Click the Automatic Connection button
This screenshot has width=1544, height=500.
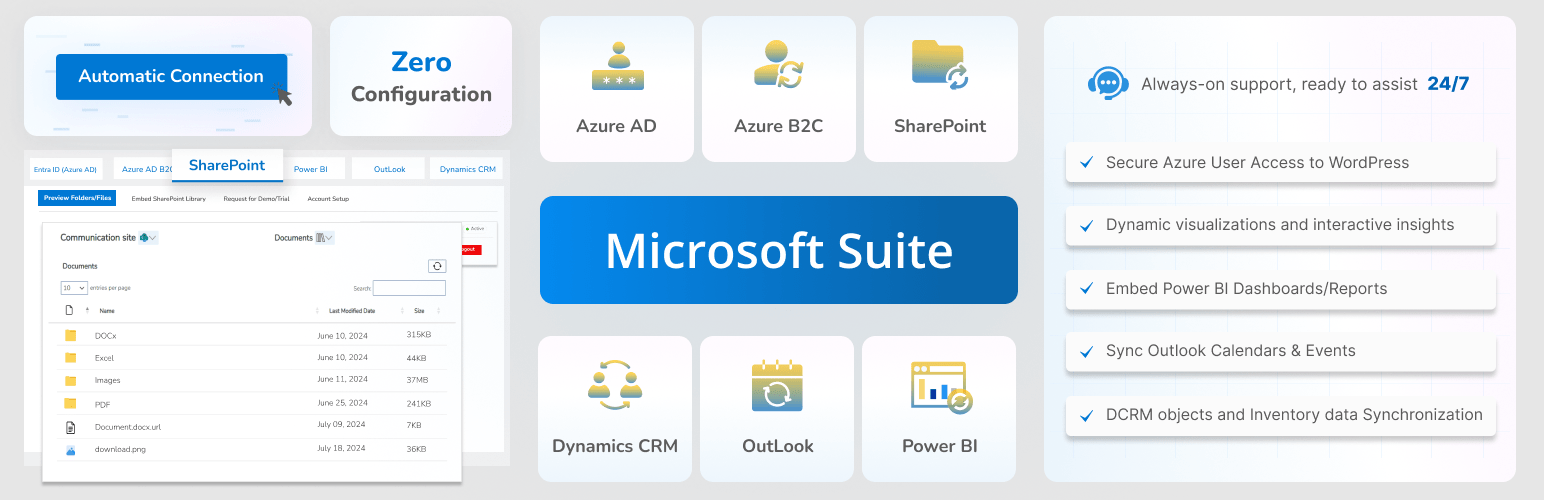171,76
